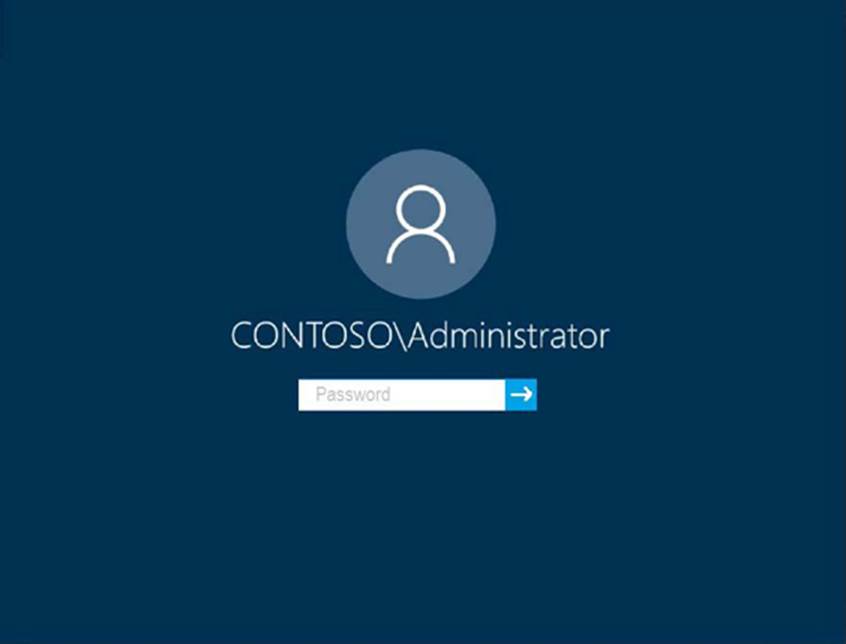The width and height of the screenshot is (846, 644).
Task: Activate the password entry box
Action: click(402, 395)
